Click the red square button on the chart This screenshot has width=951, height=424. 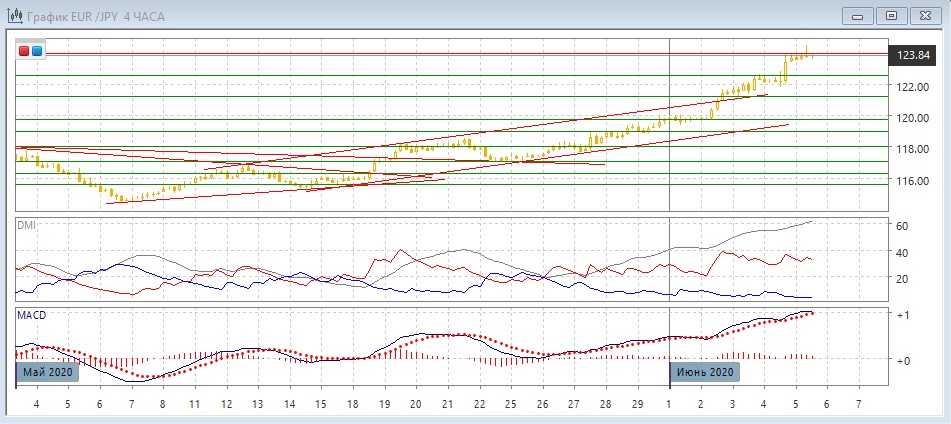(x=24, y=51)
